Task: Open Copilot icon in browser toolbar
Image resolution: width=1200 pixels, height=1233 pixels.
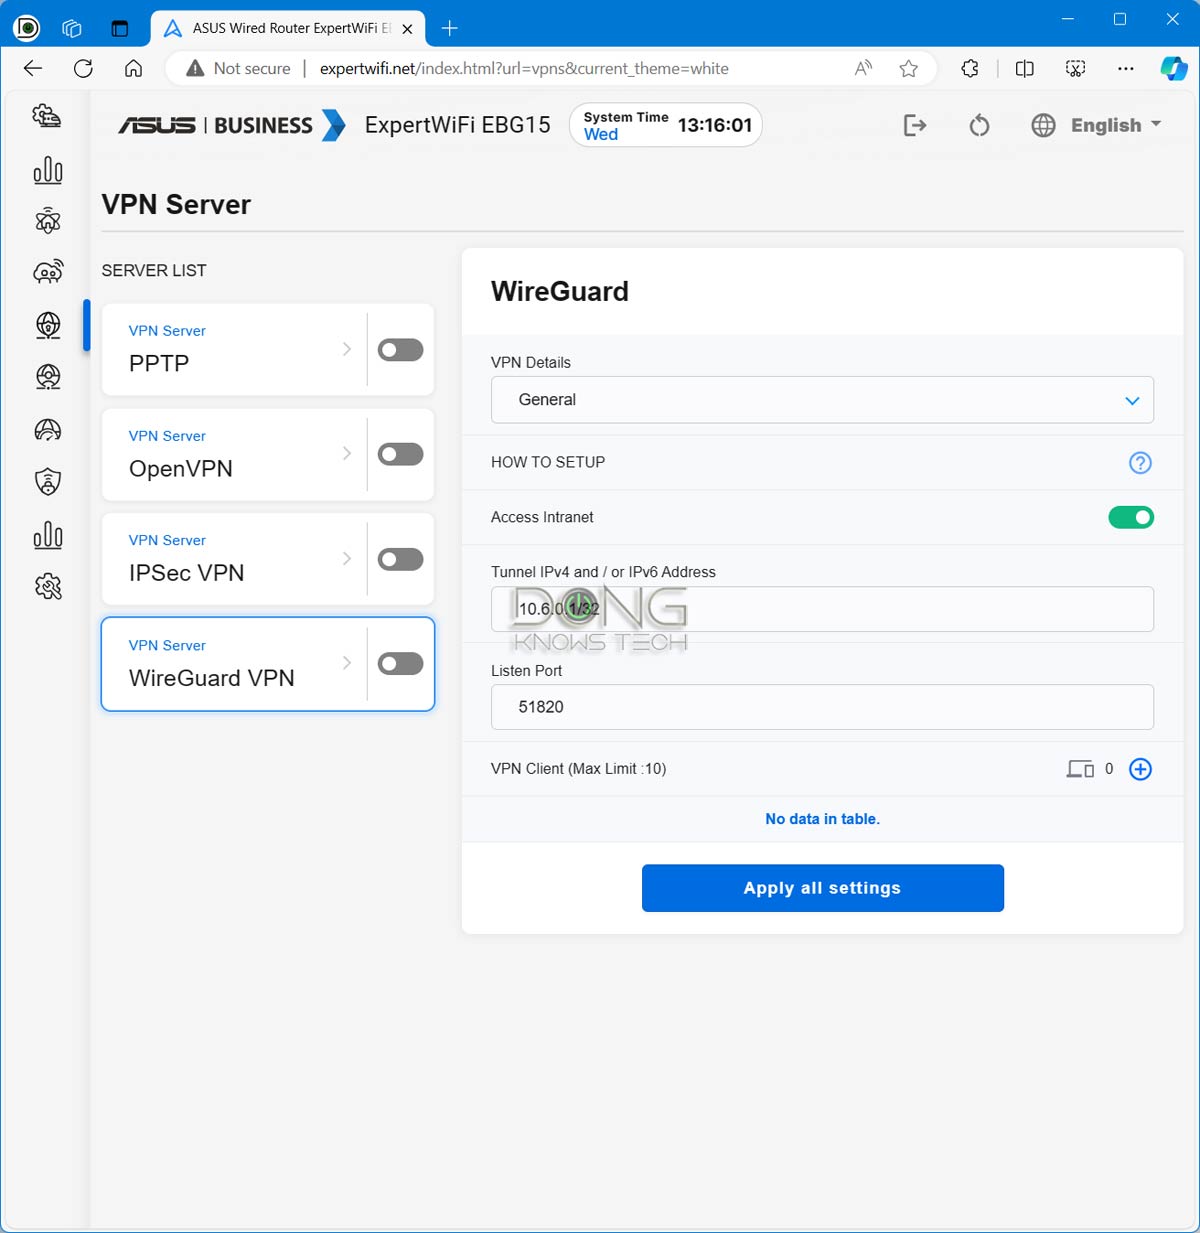Action: (x=1174, y=68)
